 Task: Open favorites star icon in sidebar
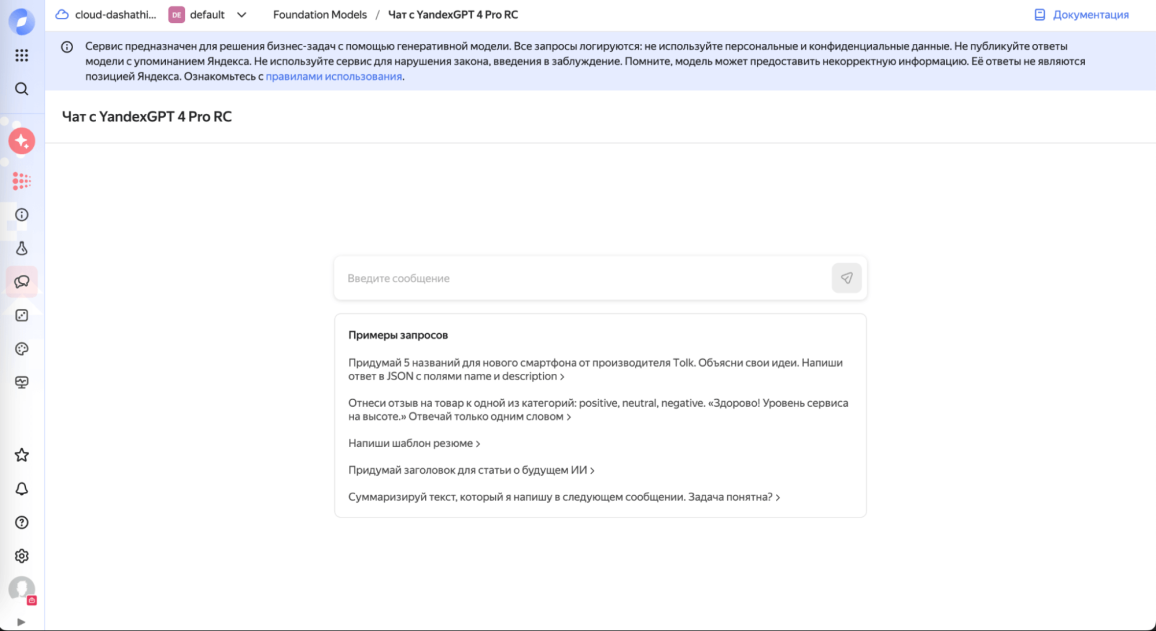point(21,455)
